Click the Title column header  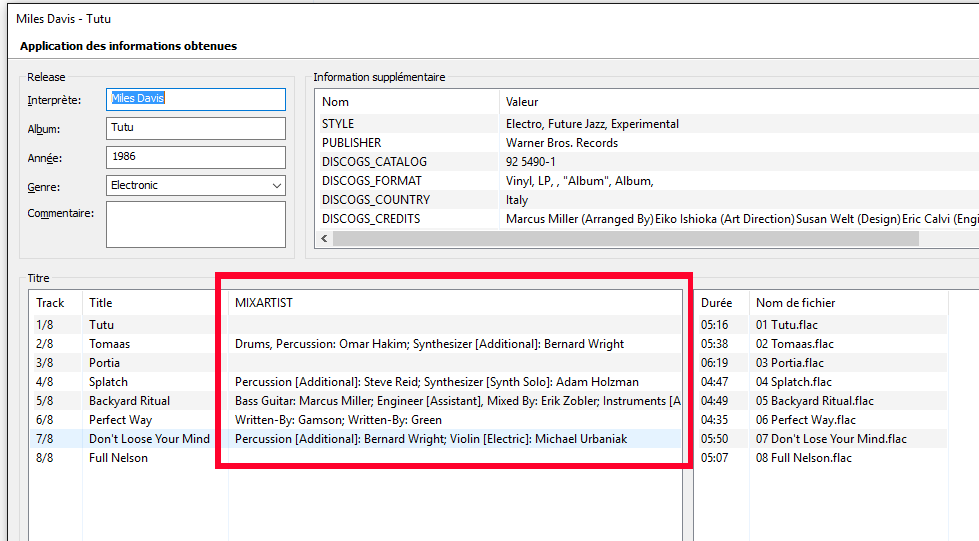pyautogui.click(x=101, y=303)
